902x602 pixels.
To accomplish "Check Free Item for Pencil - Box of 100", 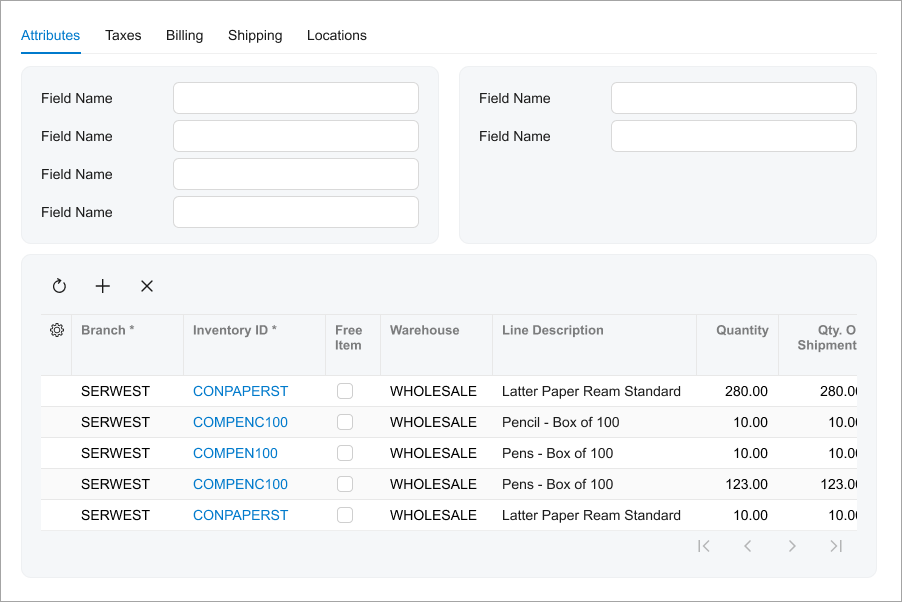I will [x=345, y=422].
